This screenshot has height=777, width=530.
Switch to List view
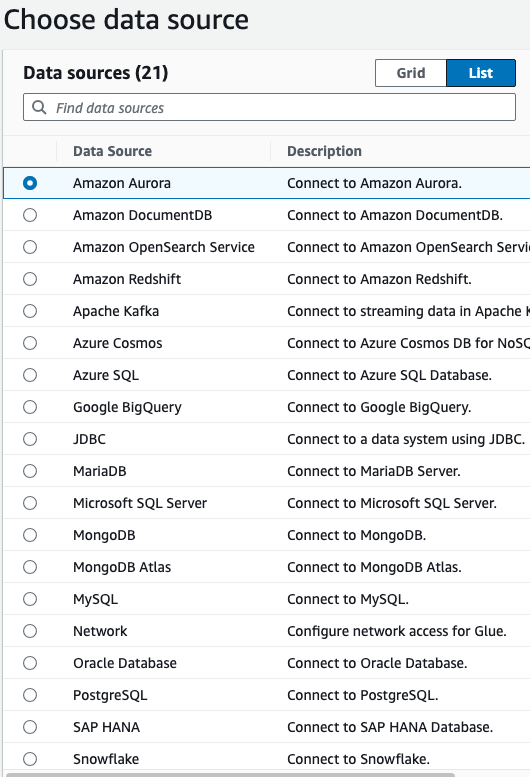pos(481,73)
